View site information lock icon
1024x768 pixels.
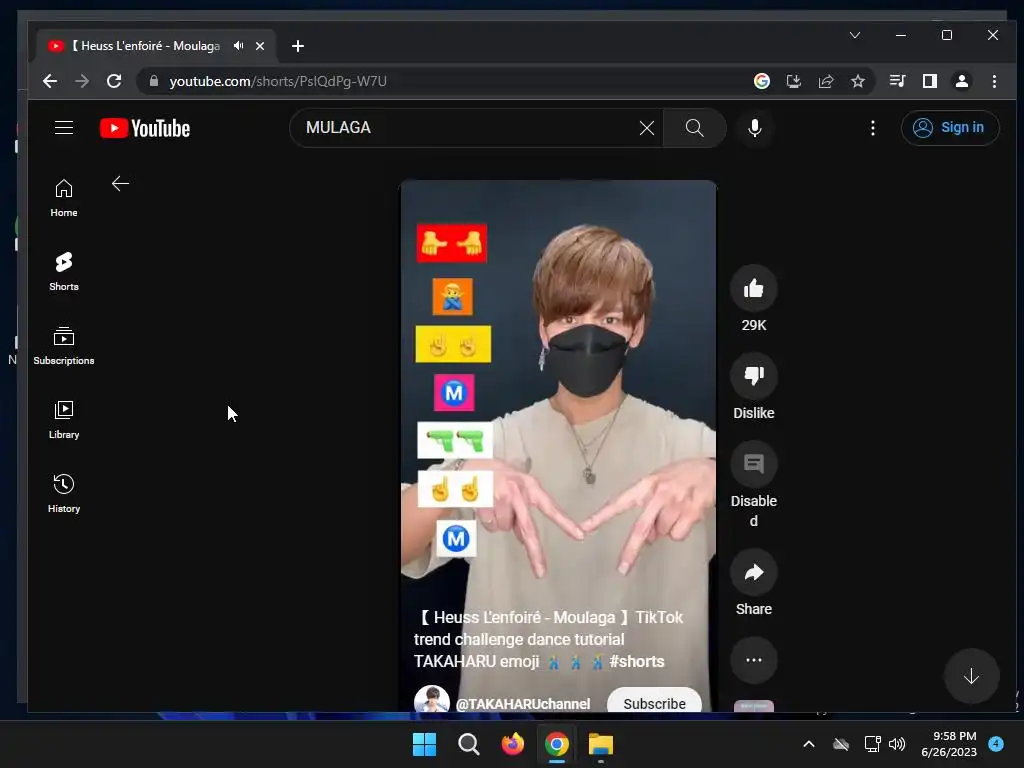coord(154,81)
